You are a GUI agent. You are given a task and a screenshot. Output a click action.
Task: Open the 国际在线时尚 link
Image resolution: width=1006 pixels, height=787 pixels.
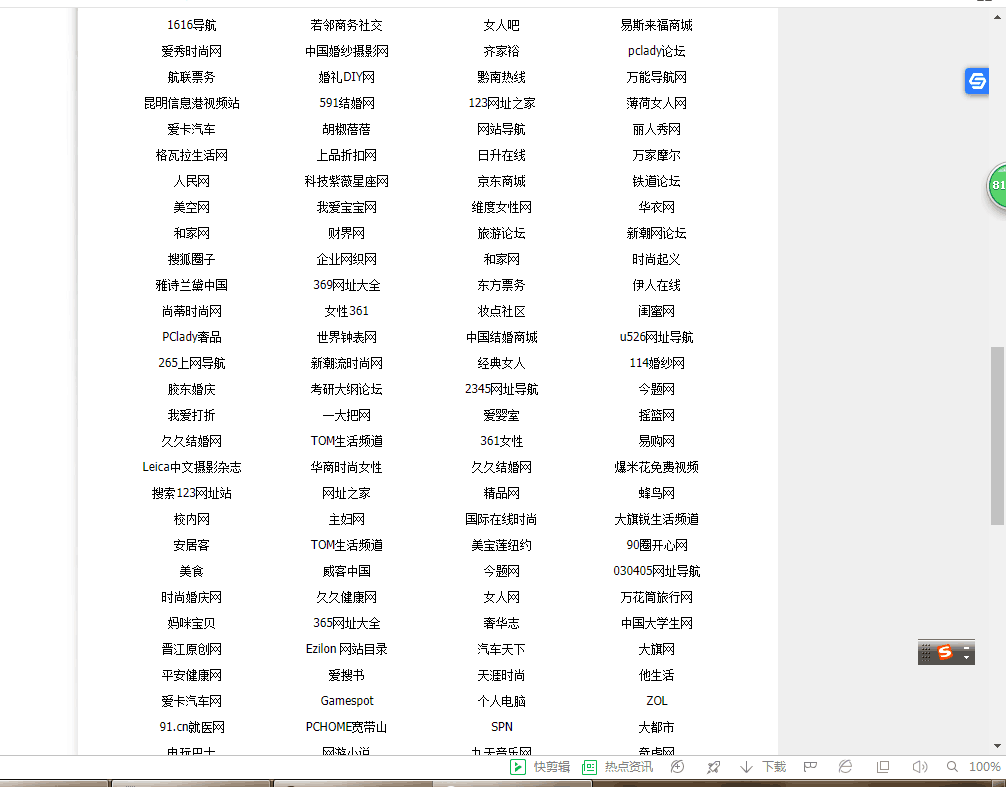[x=501, y=519]
